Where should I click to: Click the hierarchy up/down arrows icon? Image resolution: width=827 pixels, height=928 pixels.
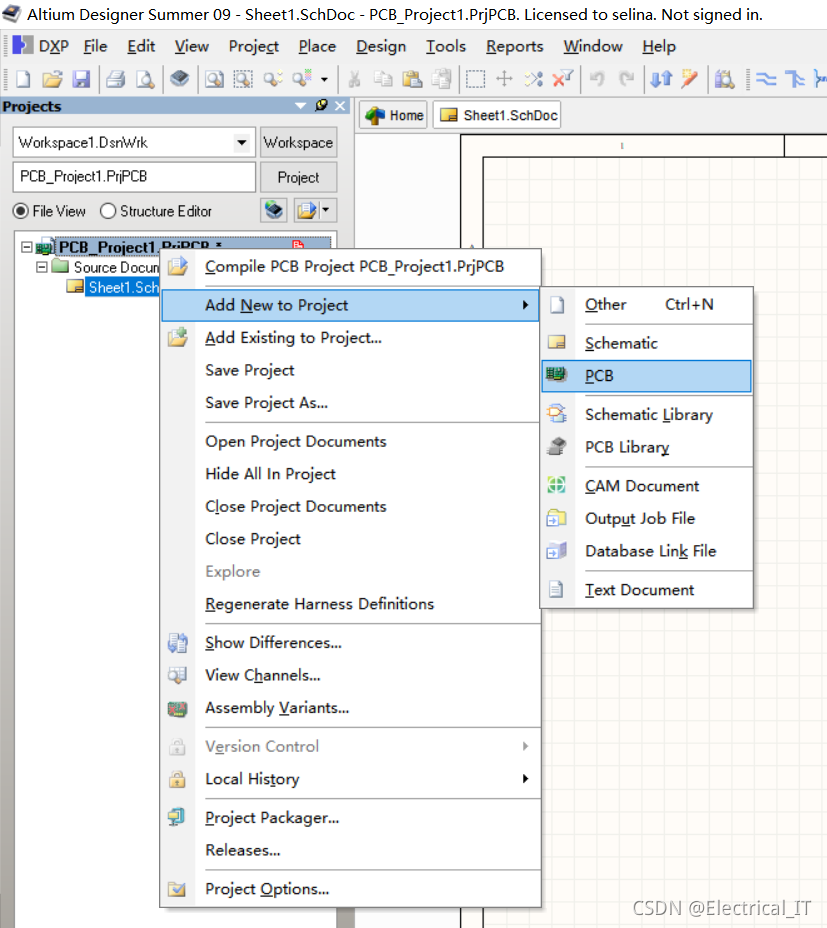coord(661,79)
